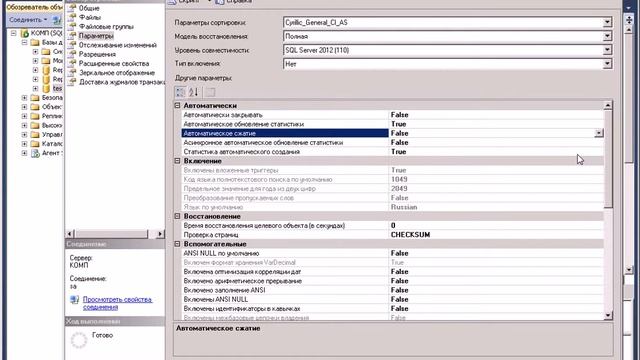
Task: Expand the Управление folder node
Action: [x=24, y=134]
